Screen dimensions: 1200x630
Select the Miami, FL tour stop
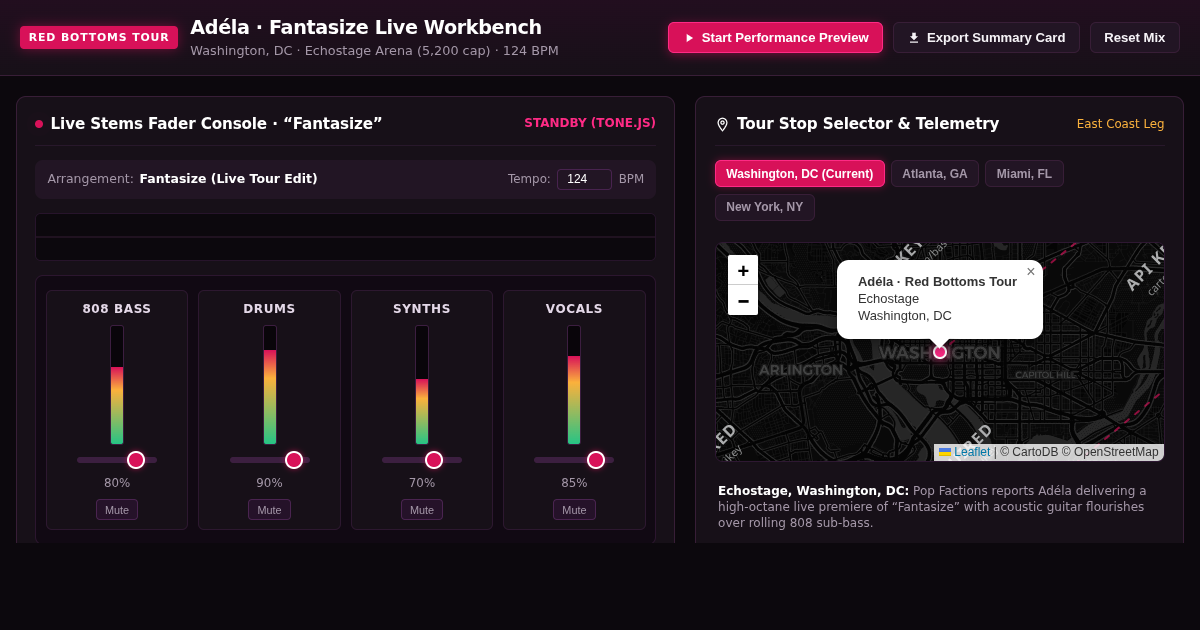(1024, 174)
